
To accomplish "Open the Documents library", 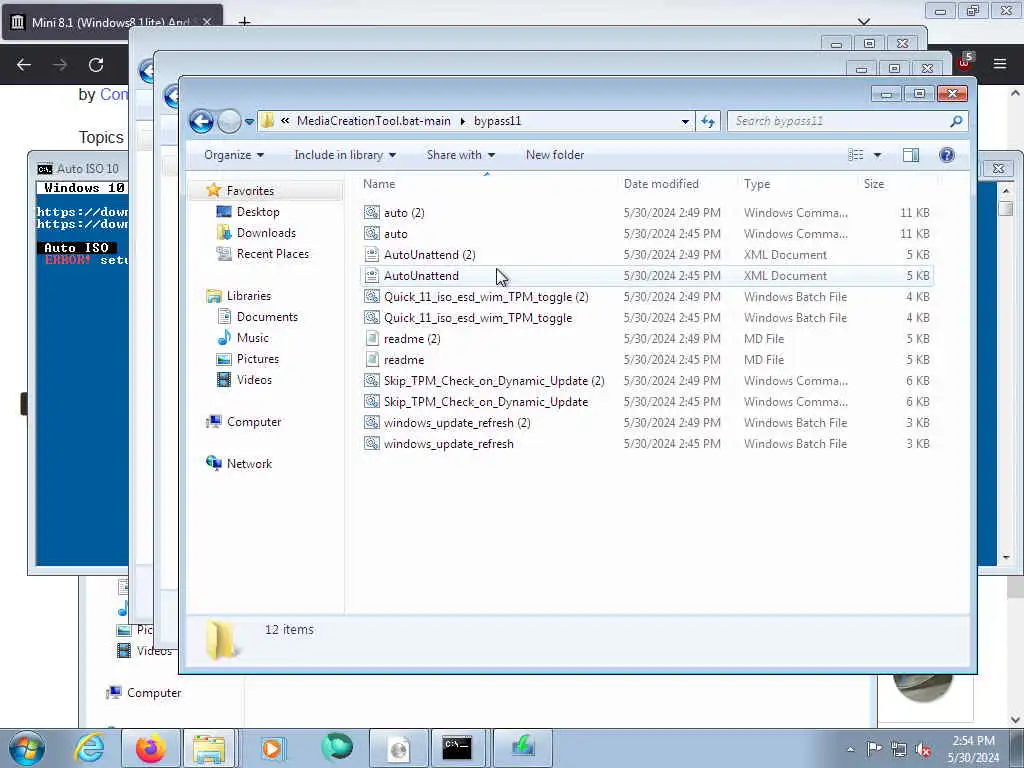I will [x=267, y=317].
